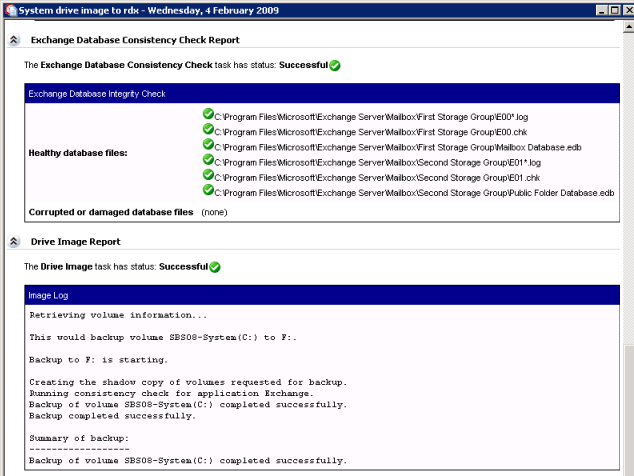The height and width of the screenshot is (476, 634).
Task: Click the Healthy database files label
Action: (78, 153)
